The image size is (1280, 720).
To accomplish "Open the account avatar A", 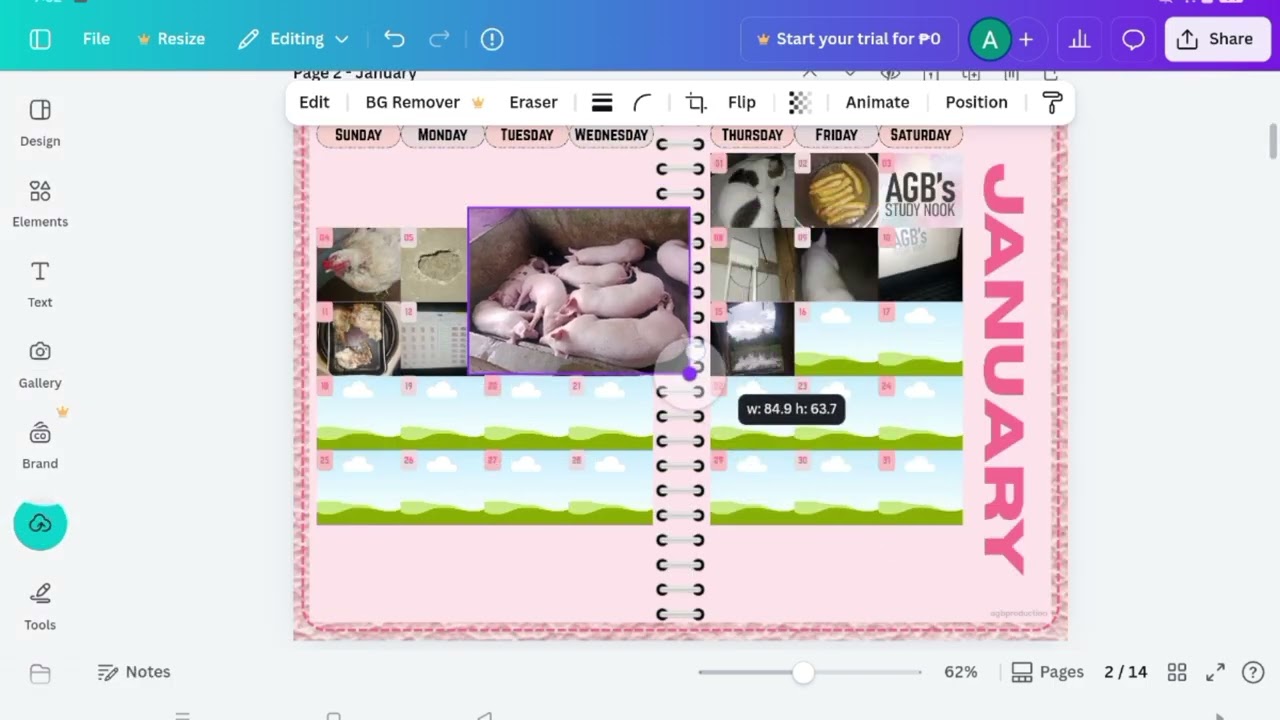I will tap(990, 39).
